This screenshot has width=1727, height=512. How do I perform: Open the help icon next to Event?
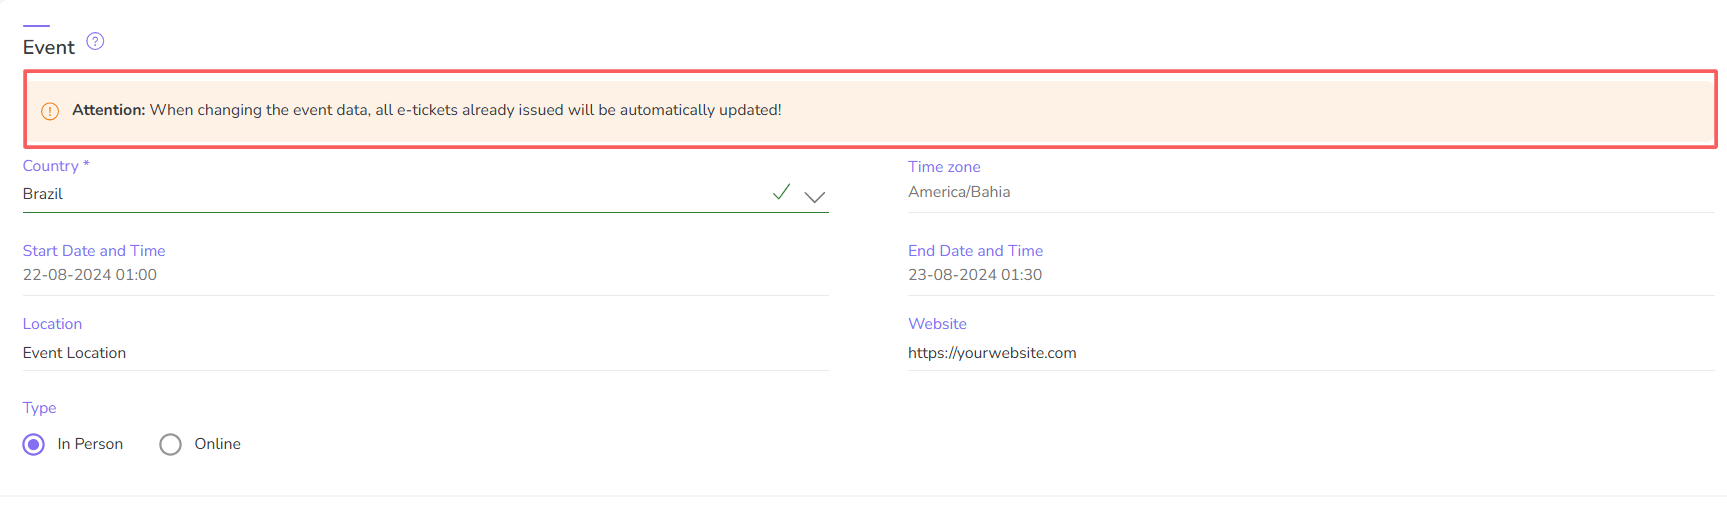95,41
